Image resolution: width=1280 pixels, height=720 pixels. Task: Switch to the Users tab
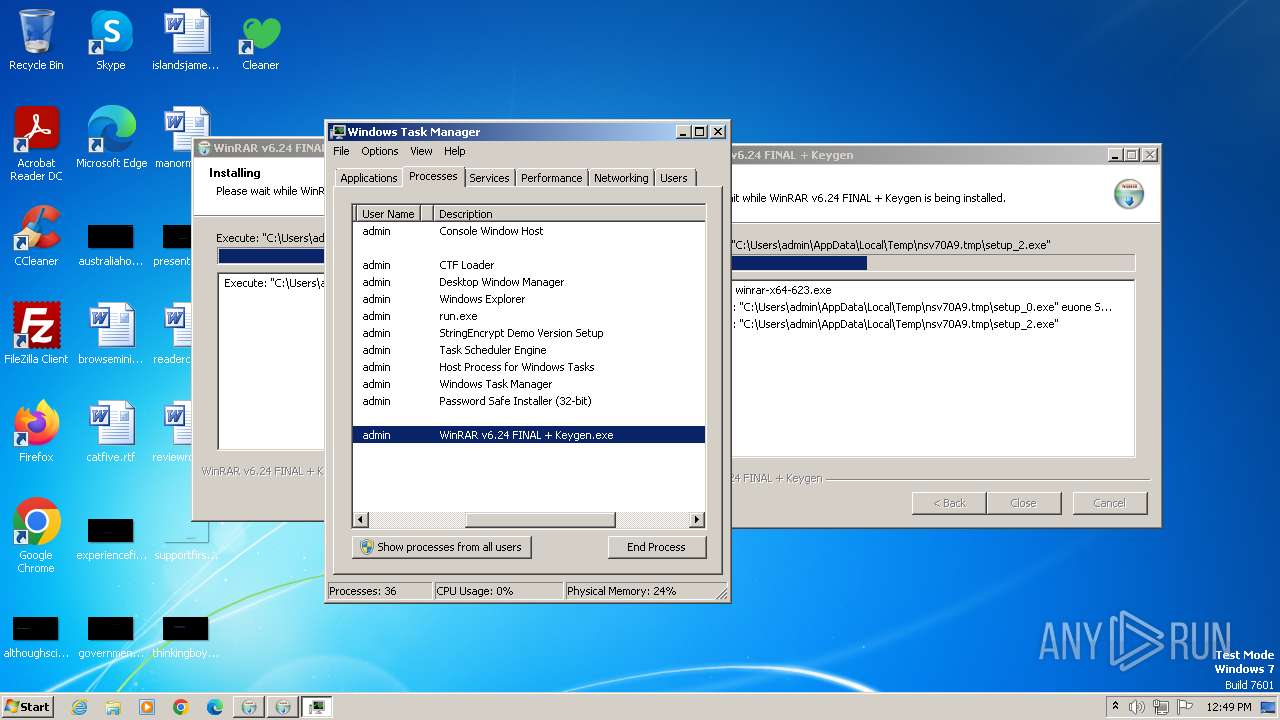click(x=674, y=178)
